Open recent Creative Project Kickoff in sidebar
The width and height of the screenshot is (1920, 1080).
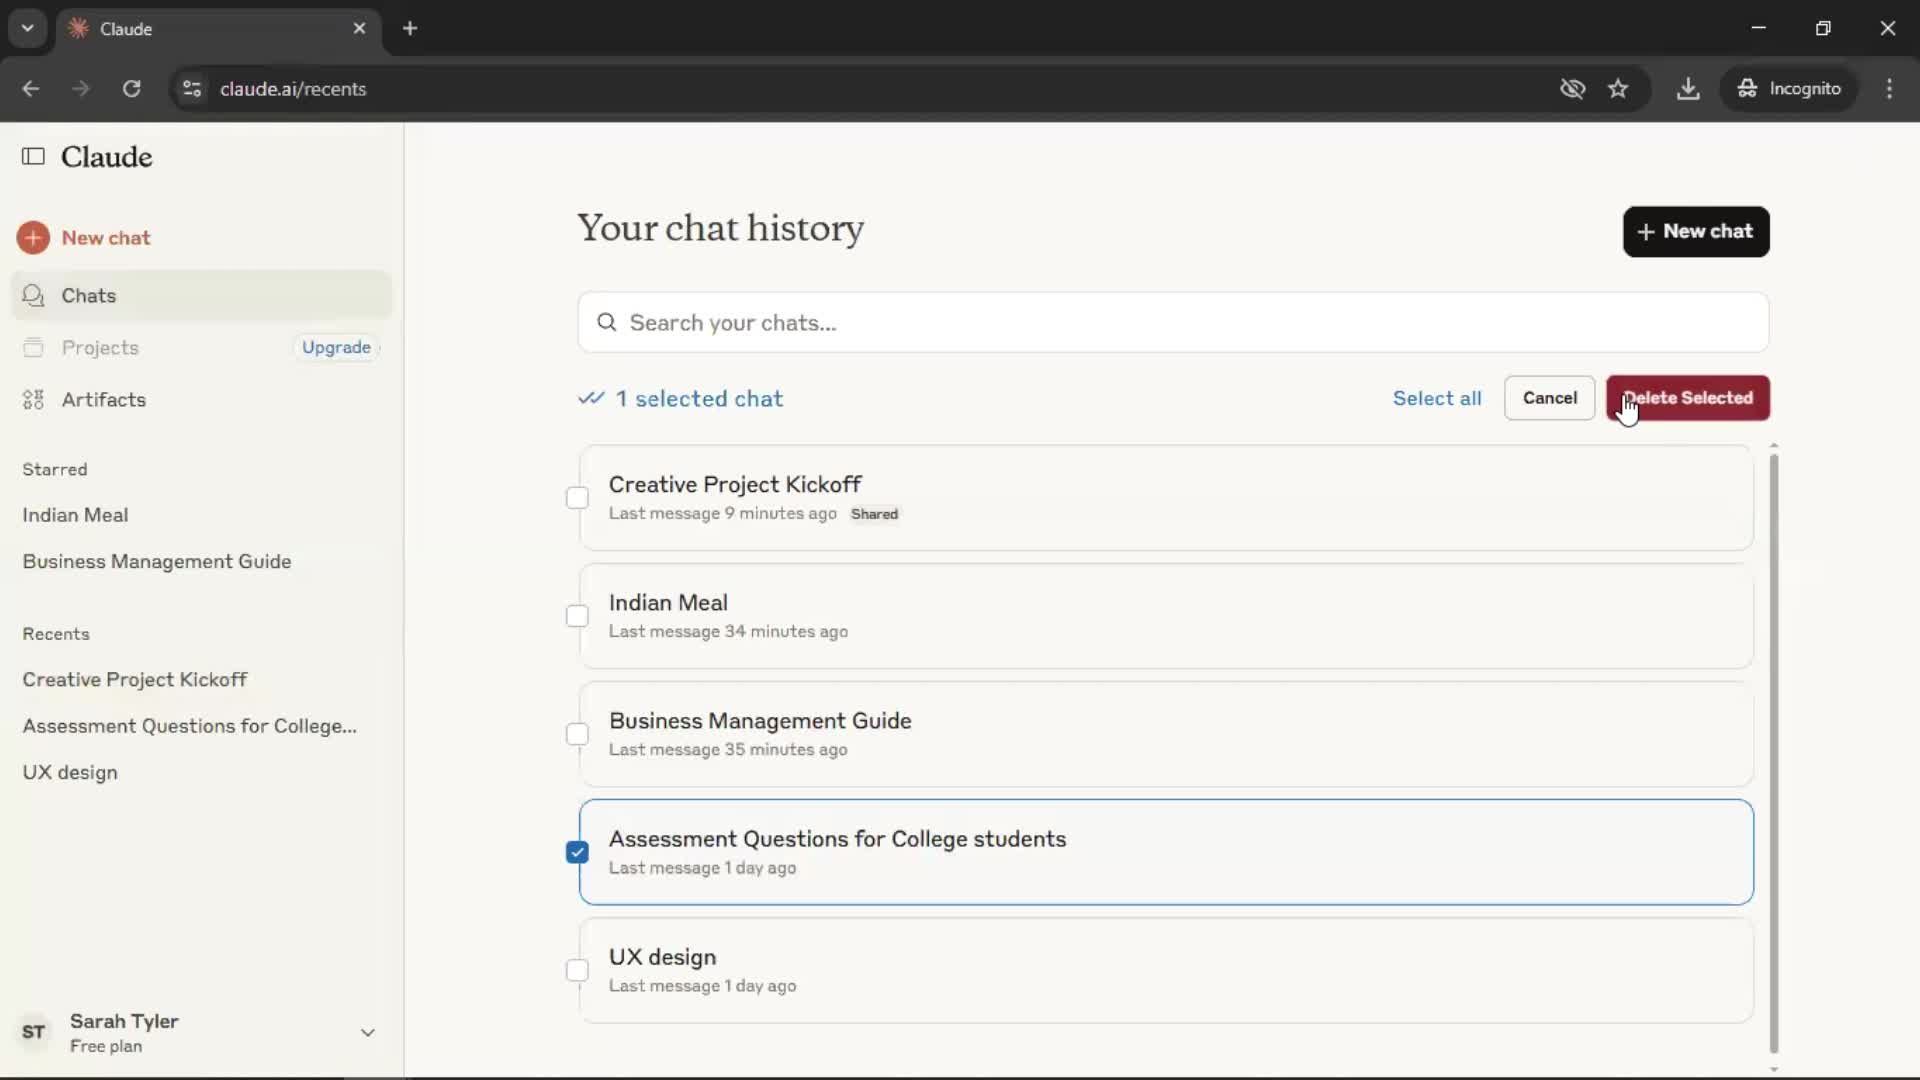click(135, 679)
